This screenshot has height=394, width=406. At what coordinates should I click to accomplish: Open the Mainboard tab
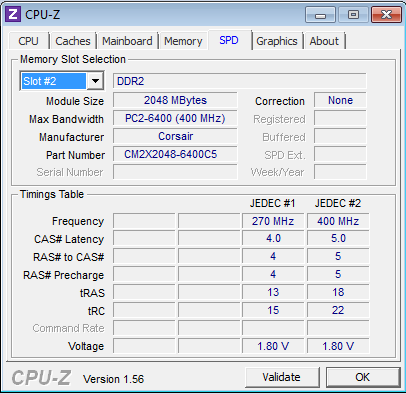tap(127, 41)
